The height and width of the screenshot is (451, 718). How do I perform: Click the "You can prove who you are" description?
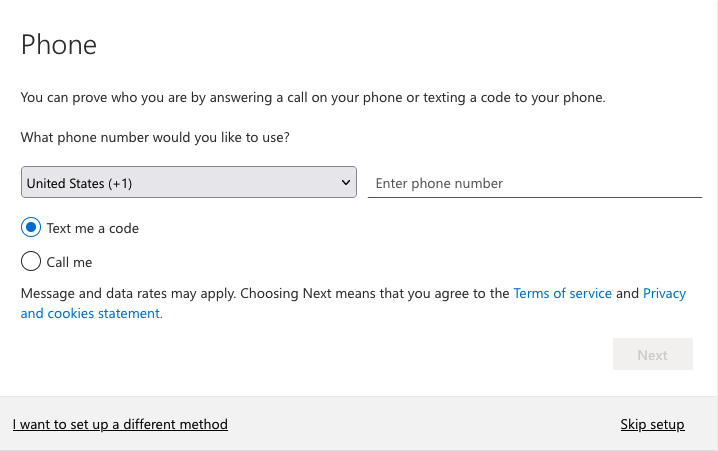pyautogui.click(x=313, y=98)
